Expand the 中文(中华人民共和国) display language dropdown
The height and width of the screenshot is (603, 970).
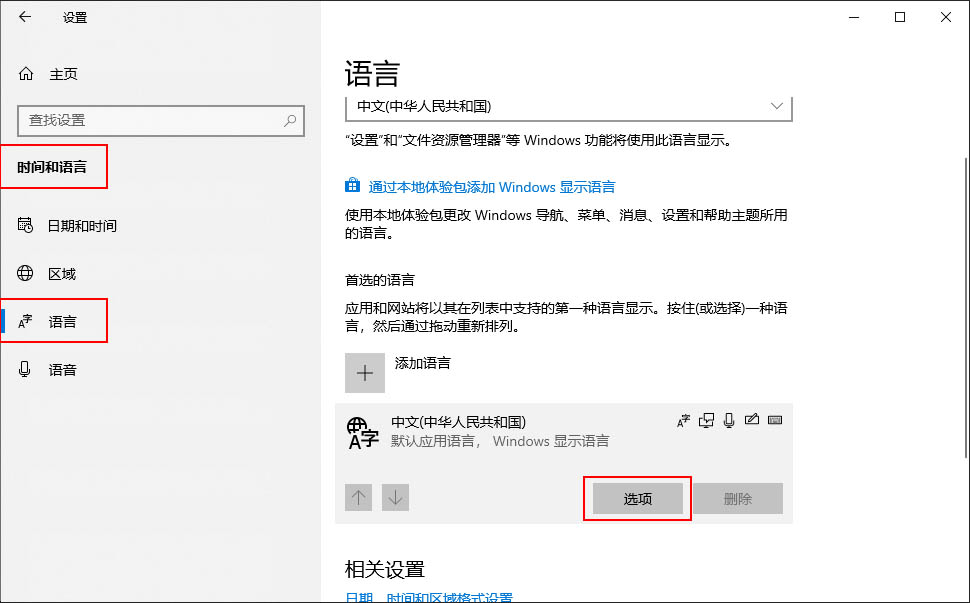coord(569,108)
